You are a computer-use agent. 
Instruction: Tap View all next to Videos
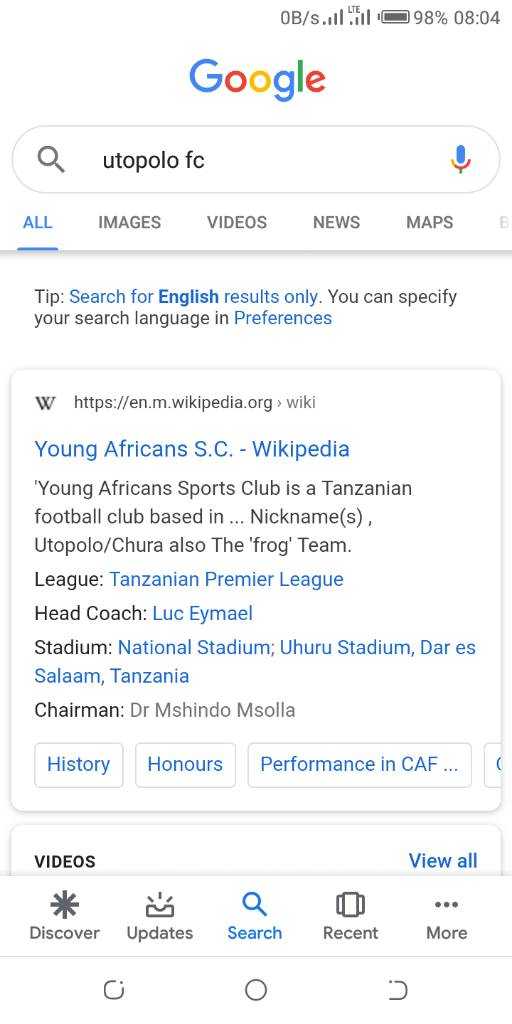(x=443, y=861)
